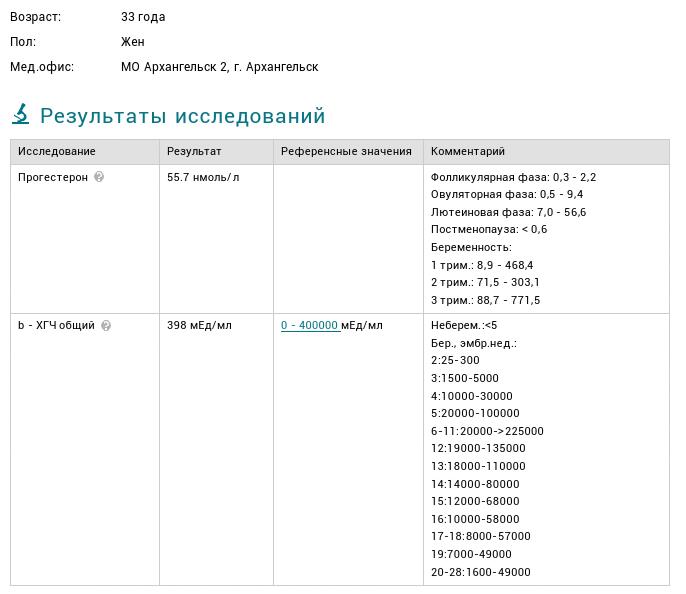Click the 3:1500-5000 range line

tap(465, 378)
